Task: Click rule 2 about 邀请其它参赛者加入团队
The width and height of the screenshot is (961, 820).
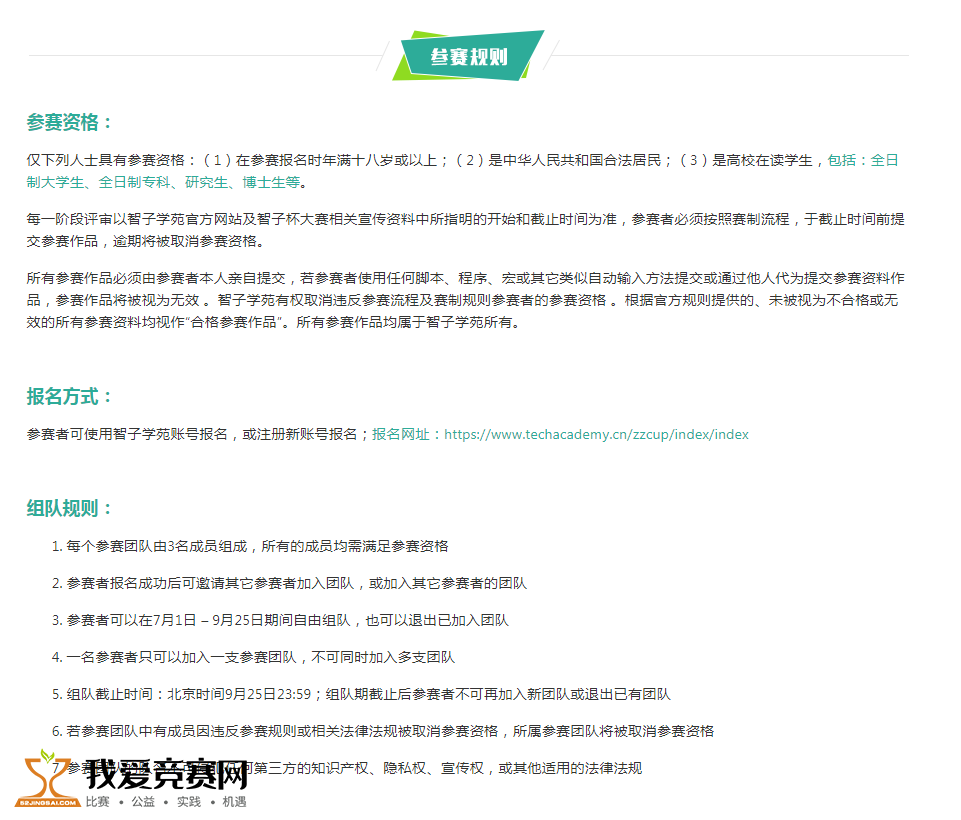Action: point(289,583)
